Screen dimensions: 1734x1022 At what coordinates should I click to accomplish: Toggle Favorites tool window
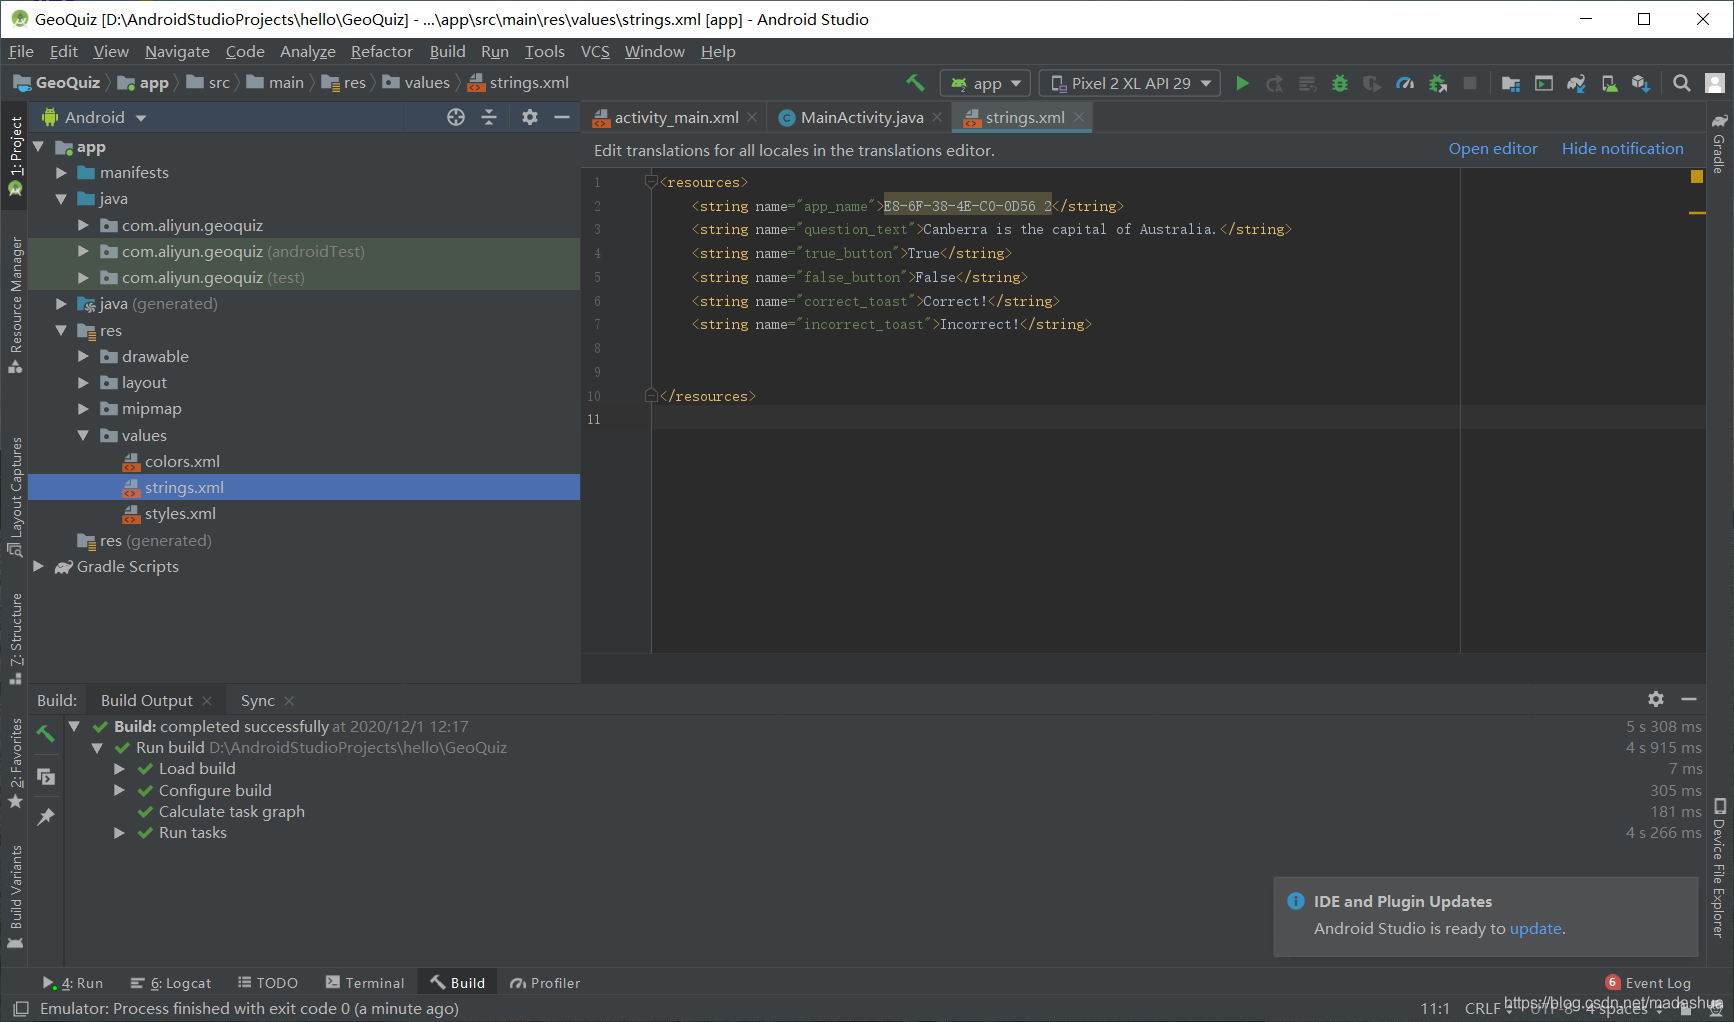coord(15,764)
